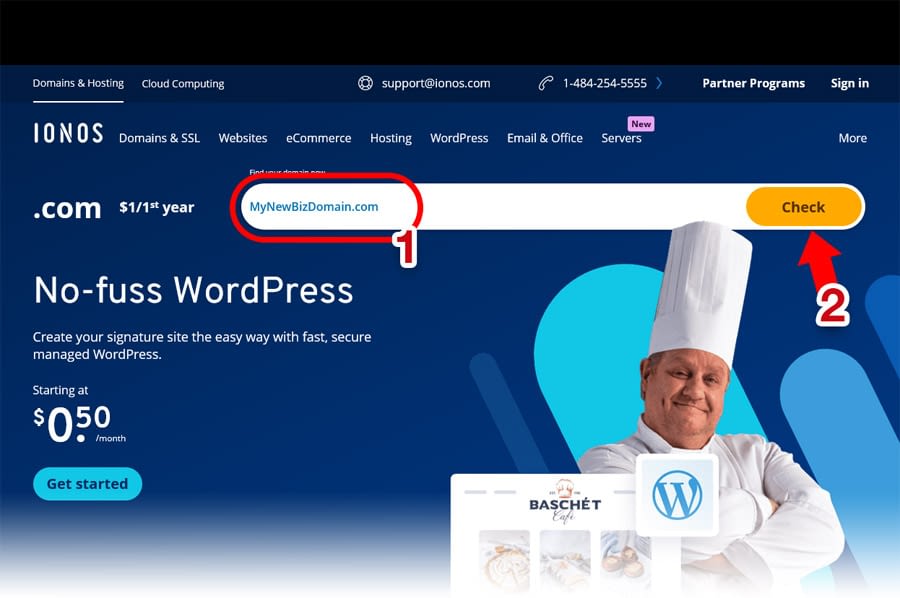900x598 pixels.
Task: Open the Hosting menu
Action: point(391,138)
